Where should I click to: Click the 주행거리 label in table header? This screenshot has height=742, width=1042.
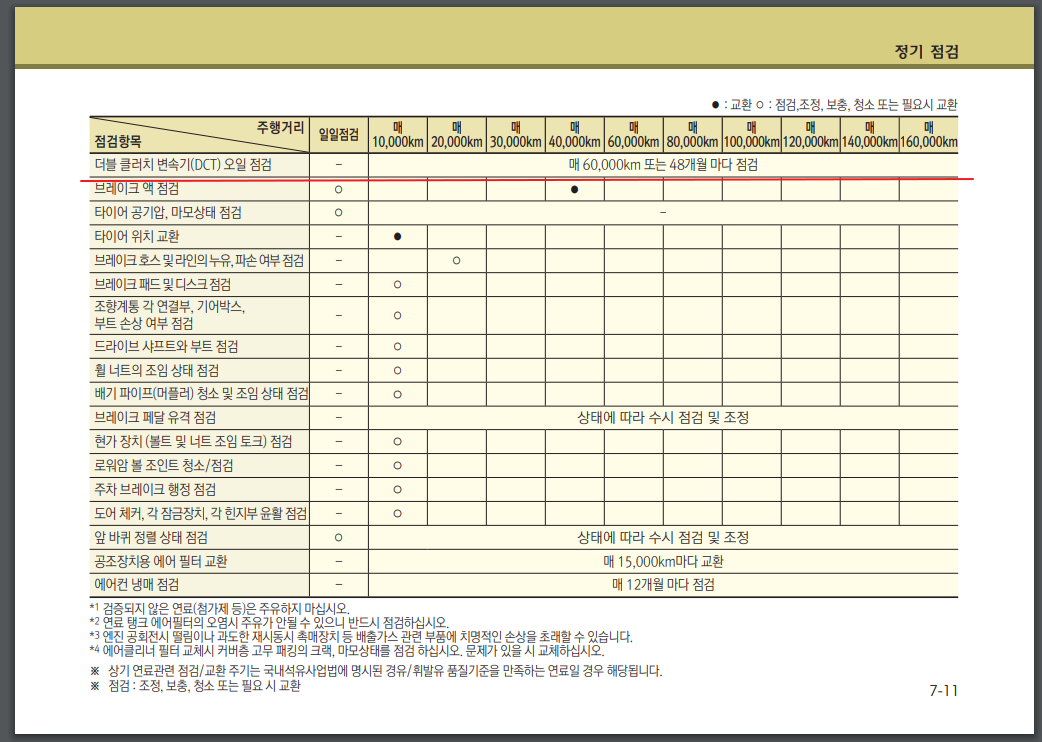point(281,127)
